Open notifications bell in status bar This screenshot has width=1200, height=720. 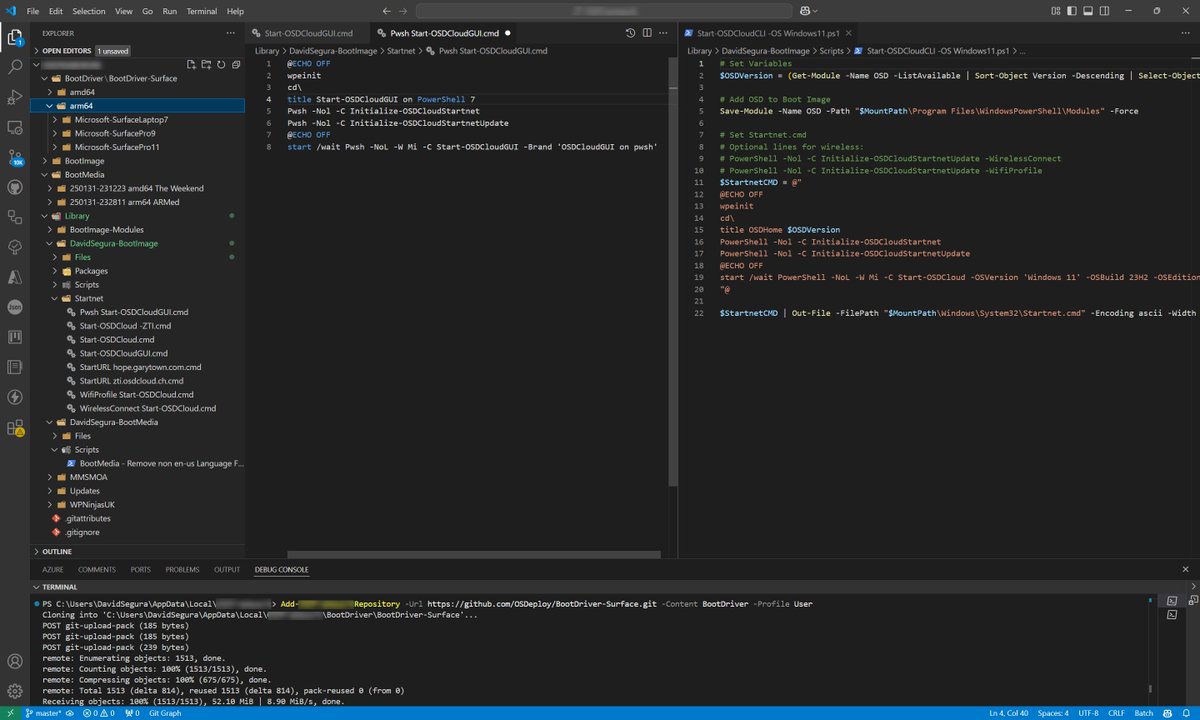(x=1186, y=713)
